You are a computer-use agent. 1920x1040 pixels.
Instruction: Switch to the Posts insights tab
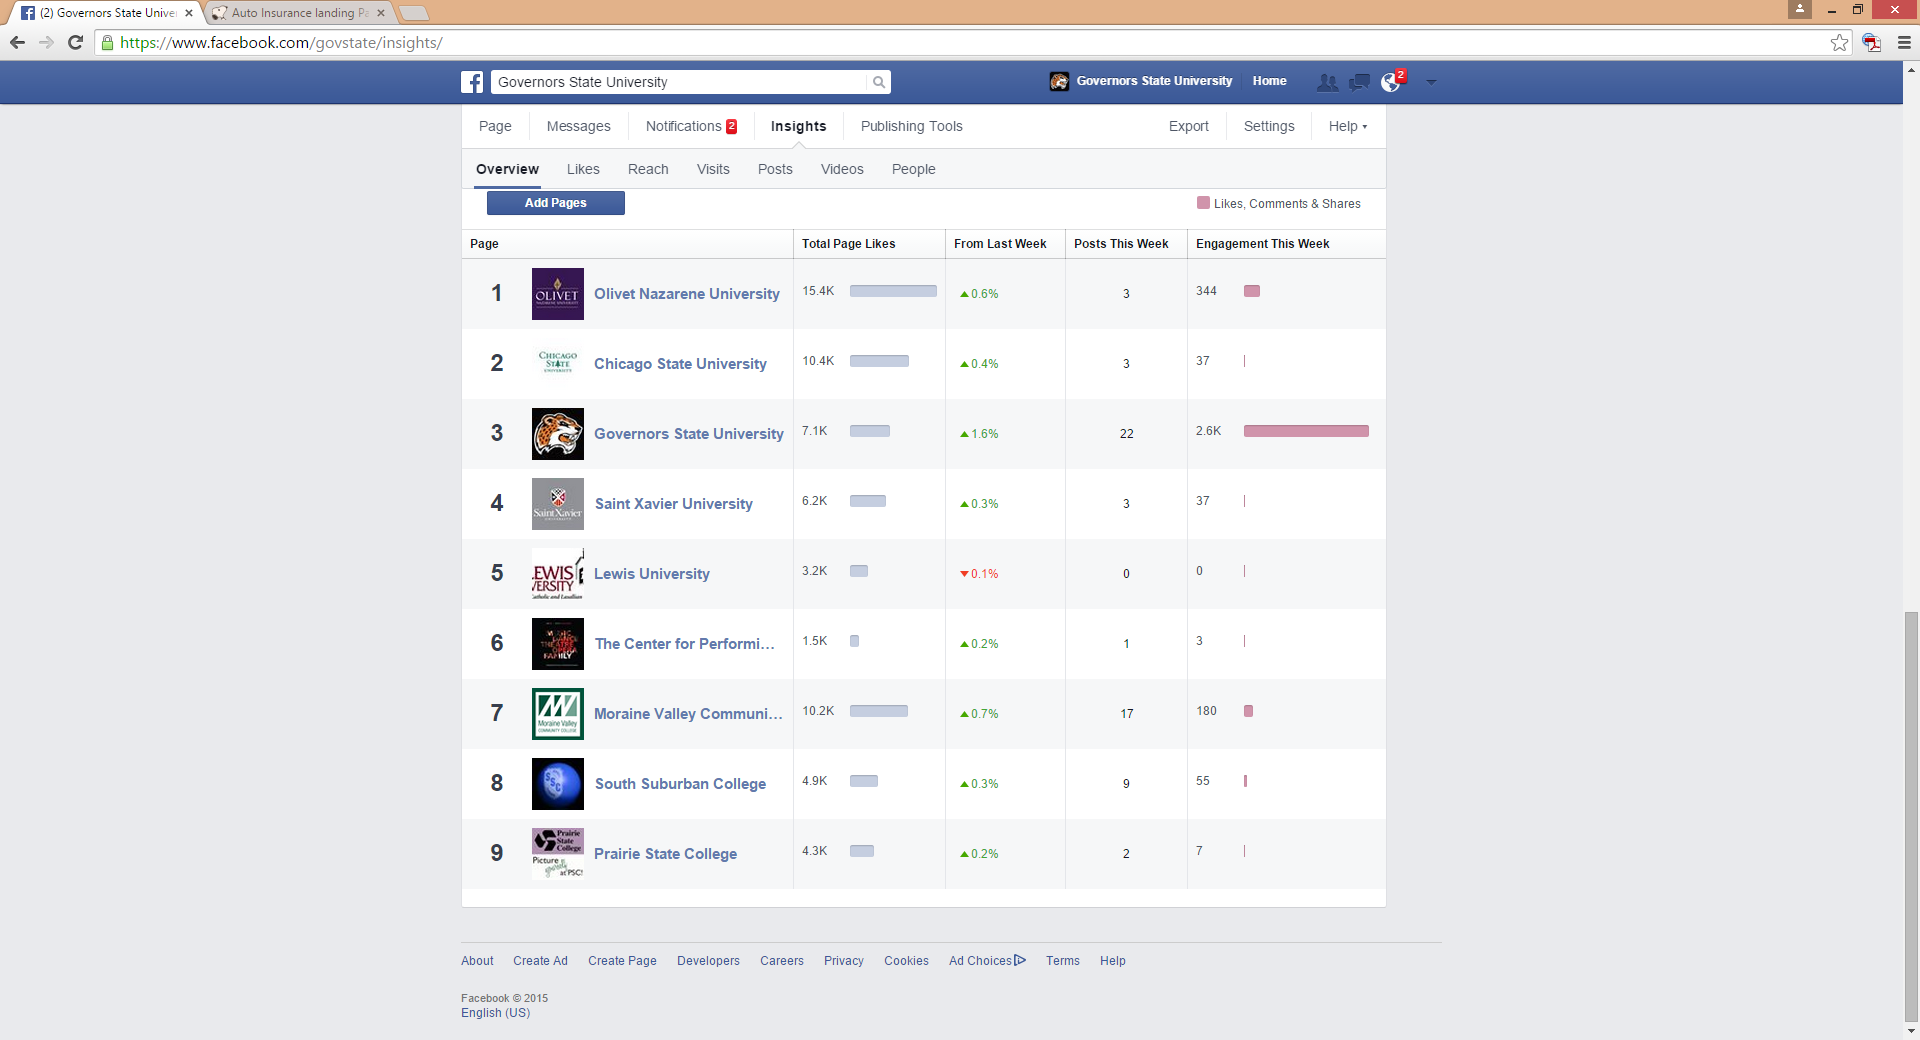pyautogui.click(x=775, y=169)
